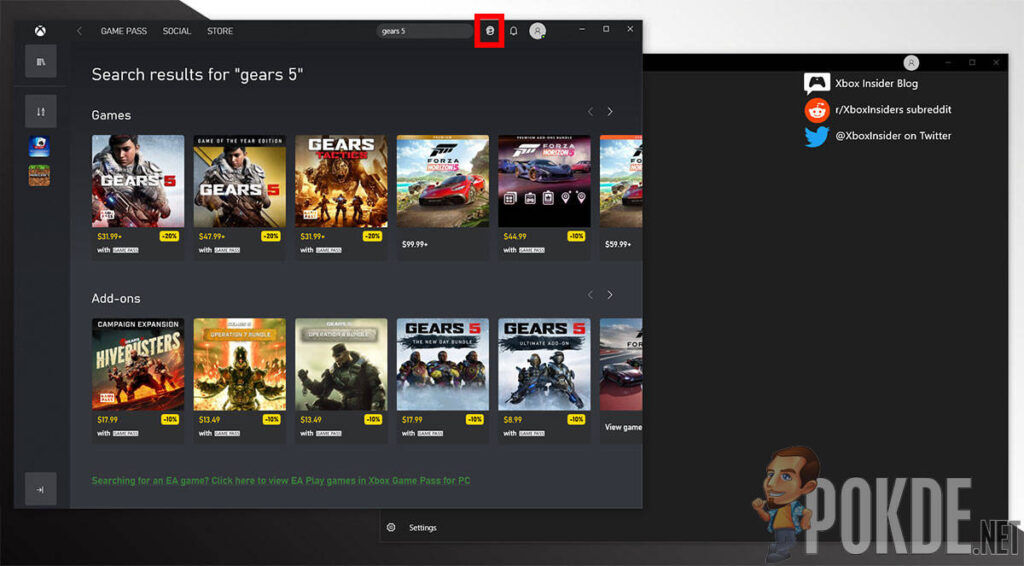The height and width of the screenshot is (566, 1024).
Task: Open r/XboxInsiders subreddit link
Action: click(x=893, y=110)
